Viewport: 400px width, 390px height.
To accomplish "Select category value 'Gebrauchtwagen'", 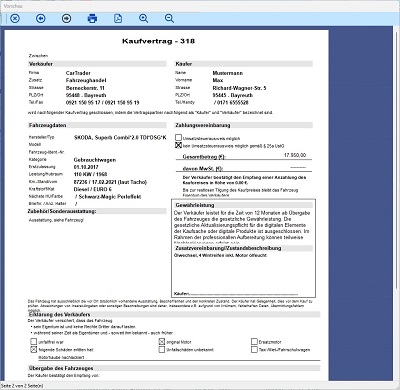I will point(95,160).
